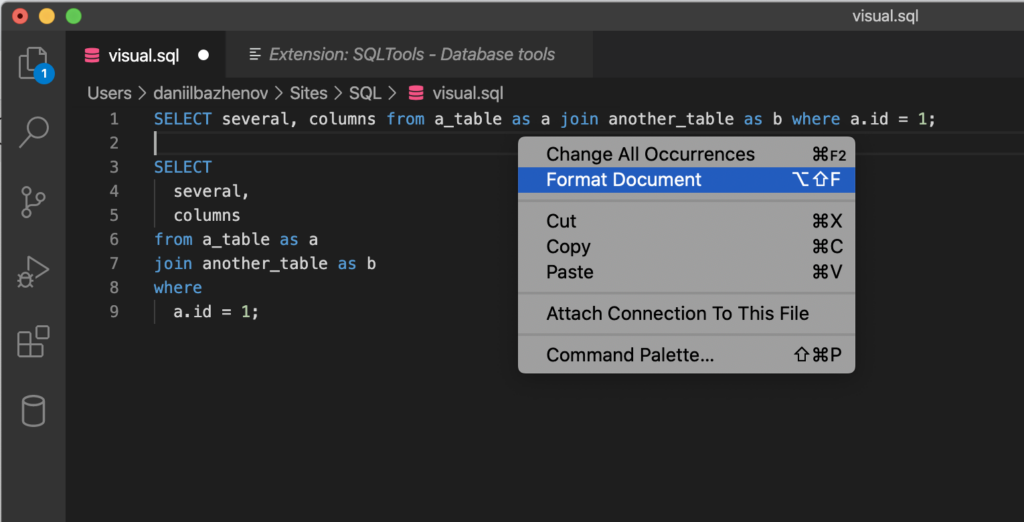Open the Explorer view in activity bar

point(33,64)
